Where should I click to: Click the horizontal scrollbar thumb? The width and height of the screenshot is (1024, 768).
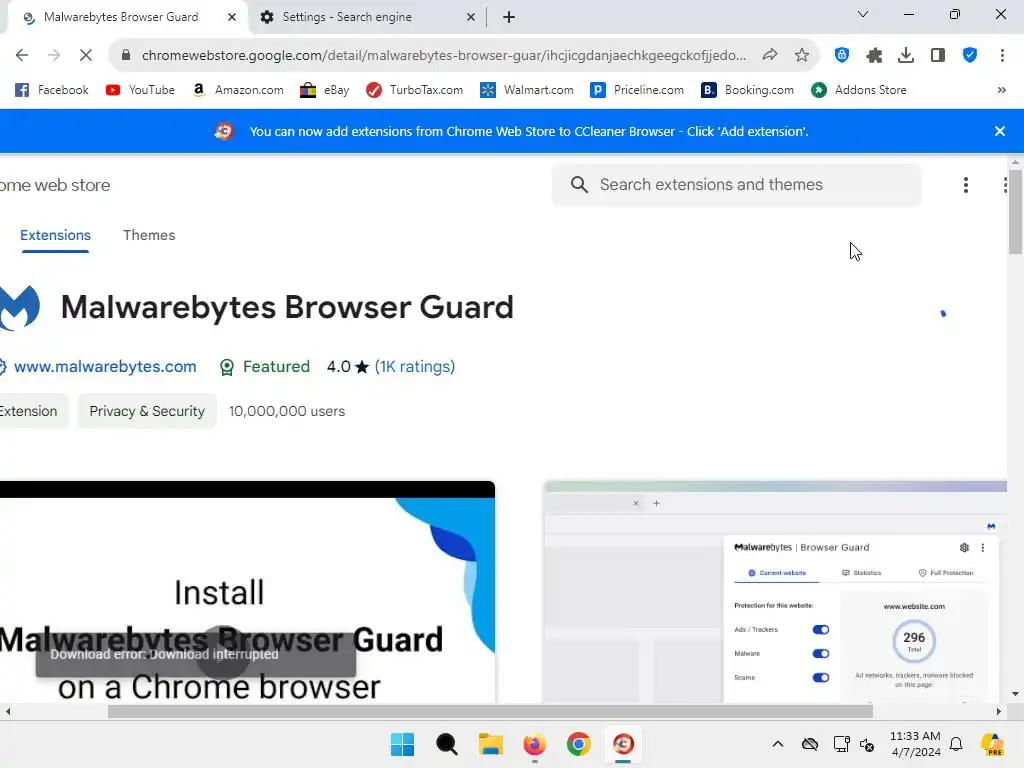pos(490,711)
